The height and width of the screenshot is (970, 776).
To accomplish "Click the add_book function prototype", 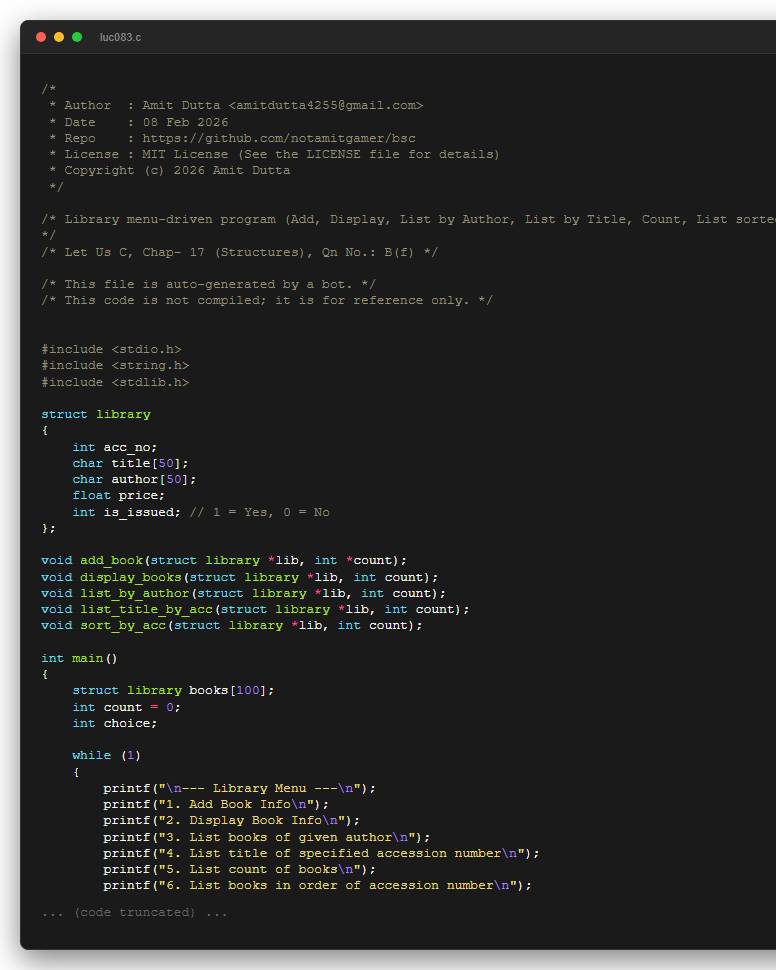I will point(224,560).
